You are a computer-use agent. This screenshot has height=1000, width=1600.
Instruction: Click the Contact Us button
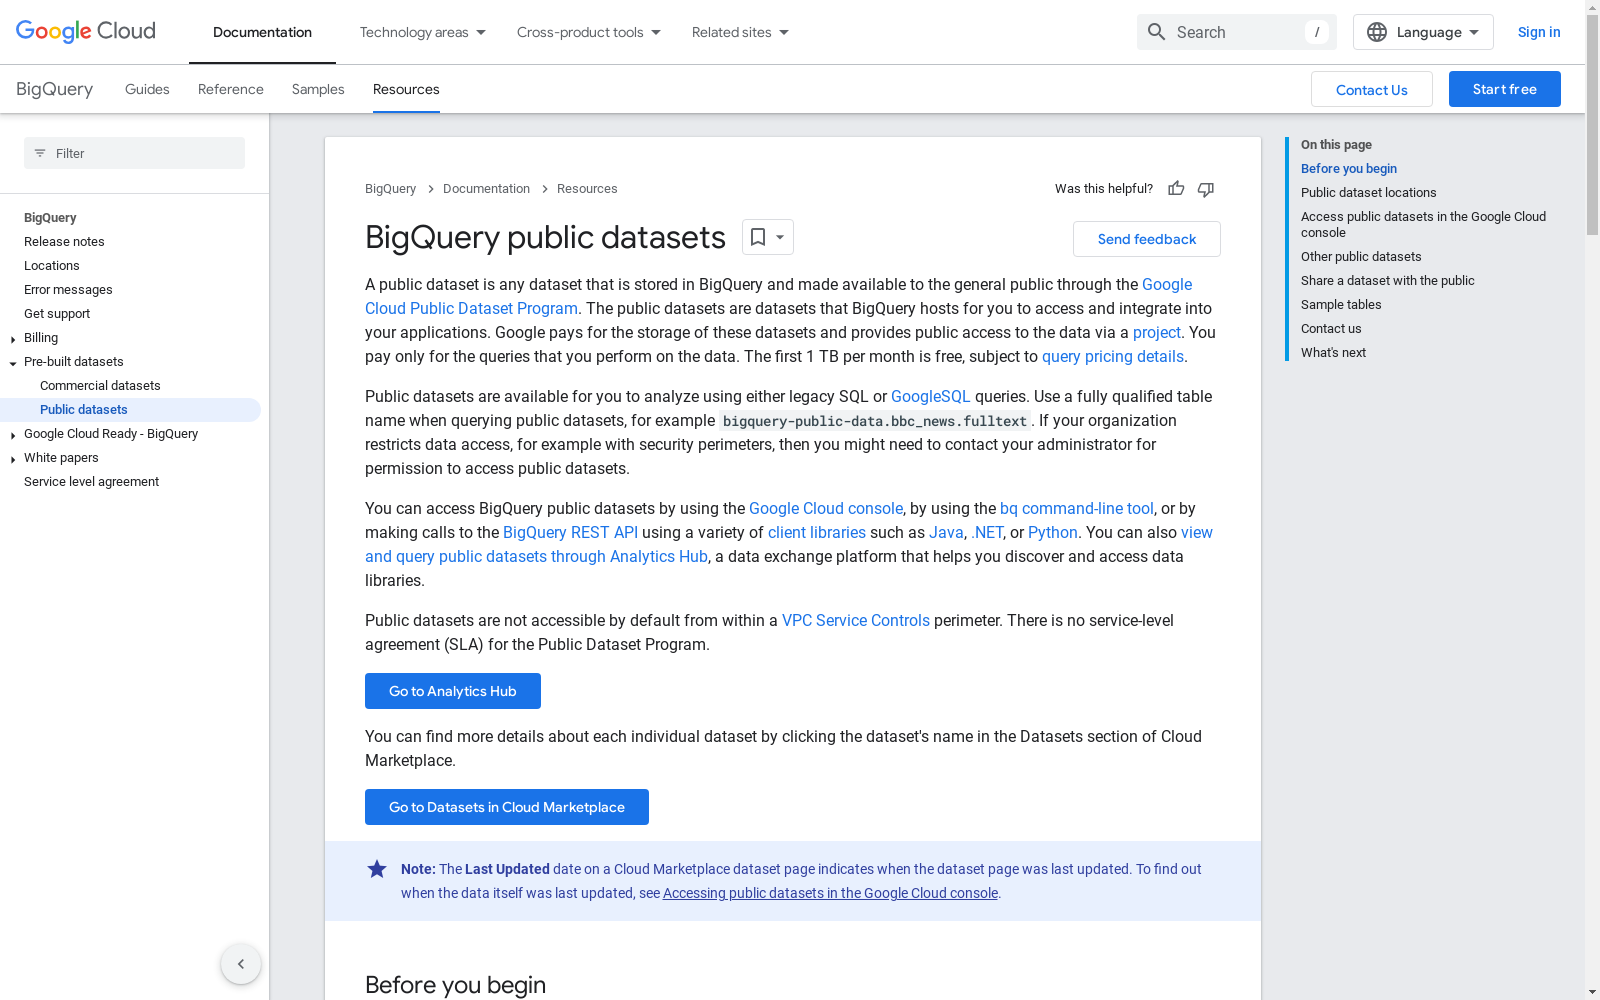coord(1372,89)
